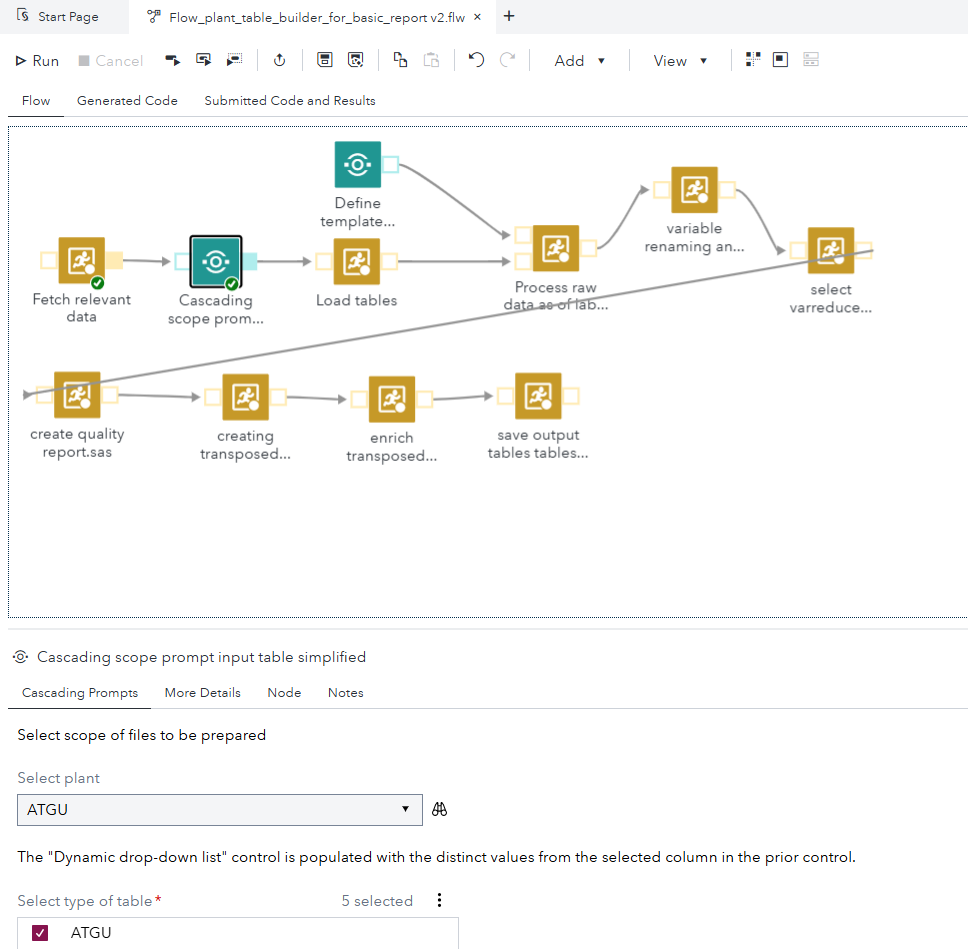Toggle the layout alignment icon near View menu

click(751, 60)
